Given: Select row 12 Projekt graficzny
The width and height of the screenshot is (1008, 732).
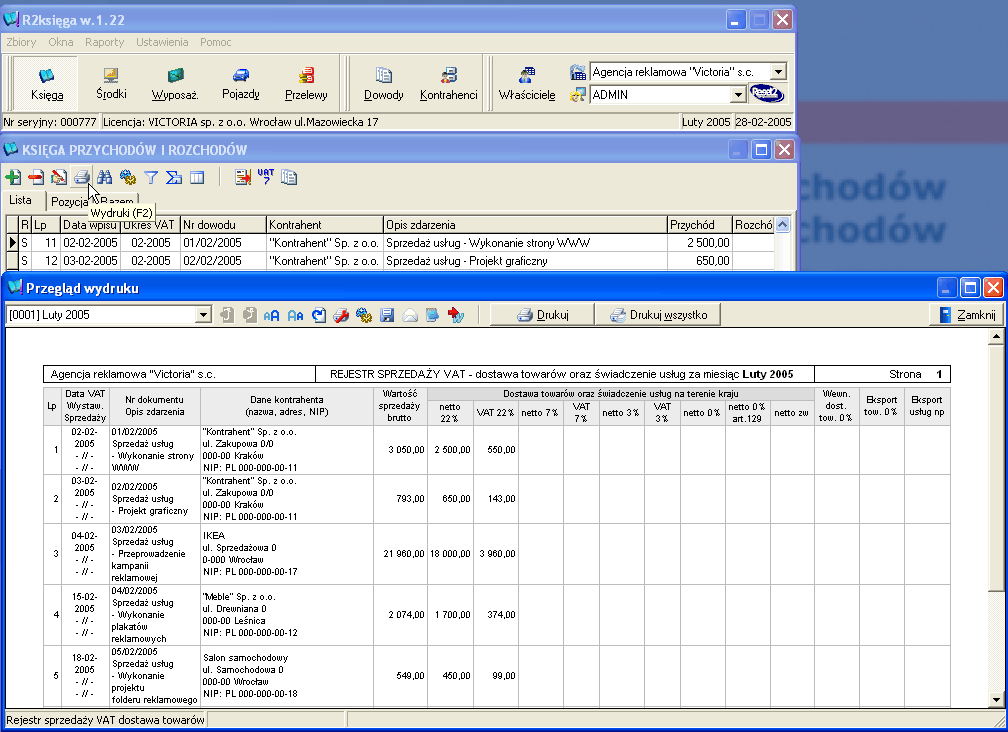Looking at the screenshot, I should pos(390,261).
